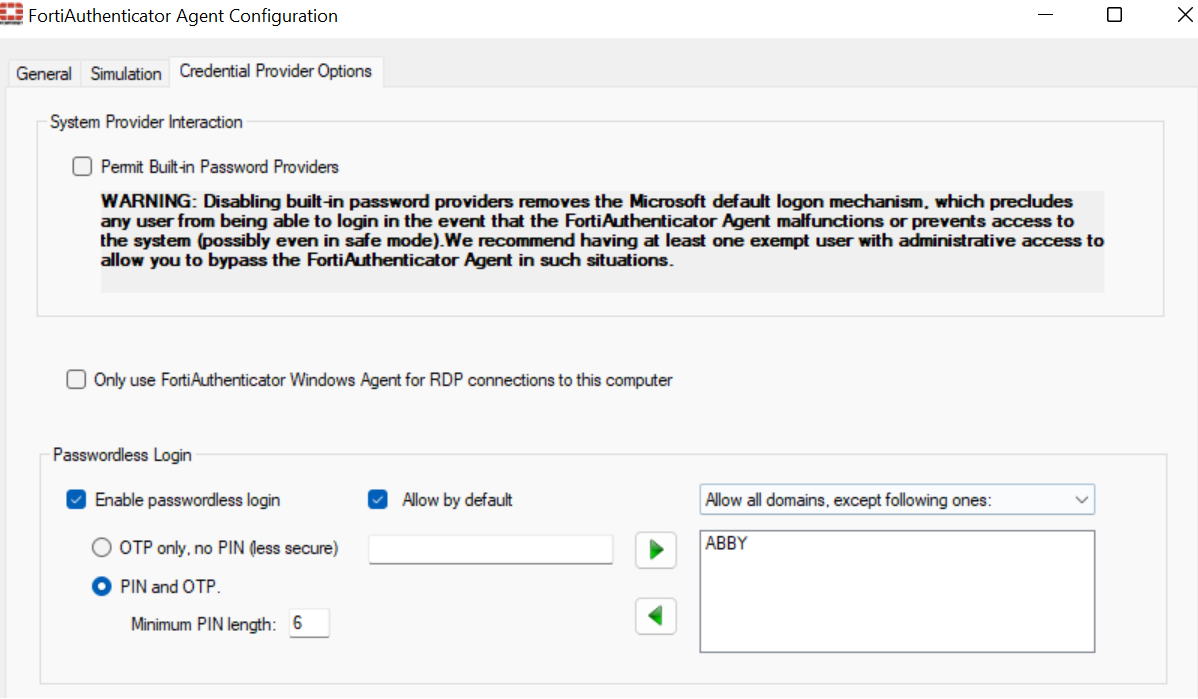Screen dimensions: 1198x699
Task: Select 'OTP only, no PIN (less secure)'
Action: click(x=101, y=547)
